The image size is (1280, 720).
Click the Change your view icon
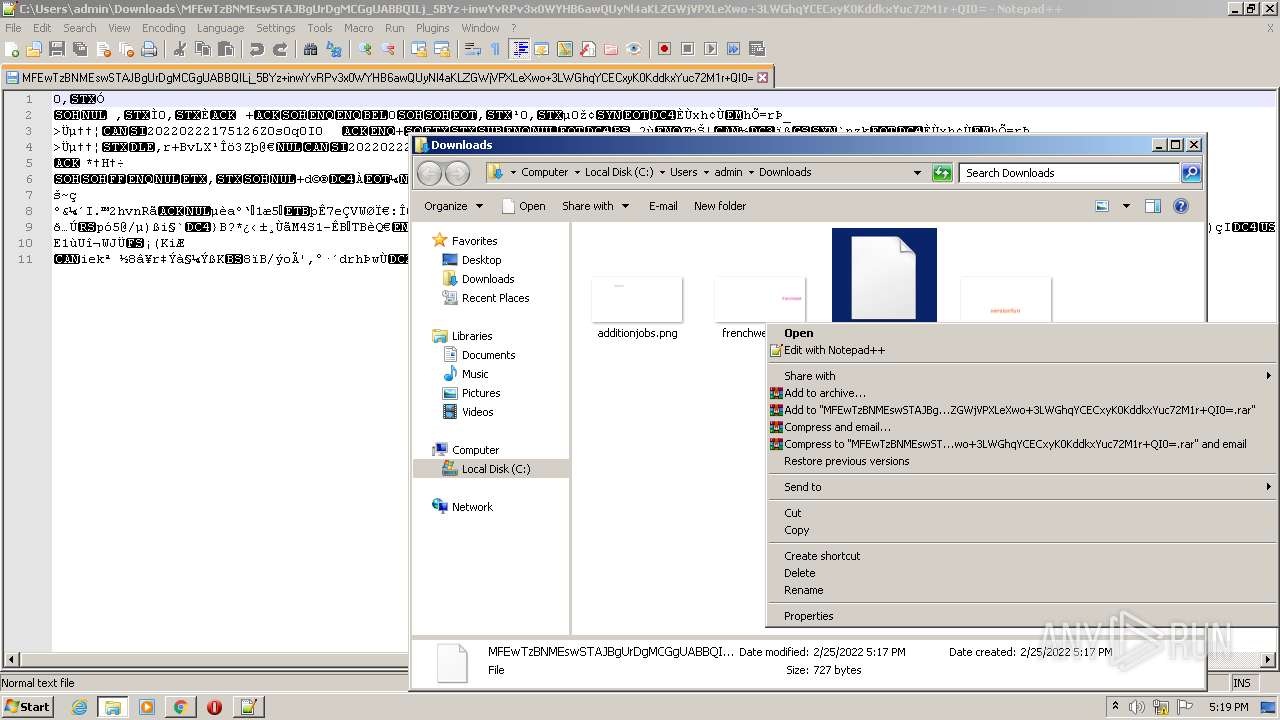pos(1102,206)
